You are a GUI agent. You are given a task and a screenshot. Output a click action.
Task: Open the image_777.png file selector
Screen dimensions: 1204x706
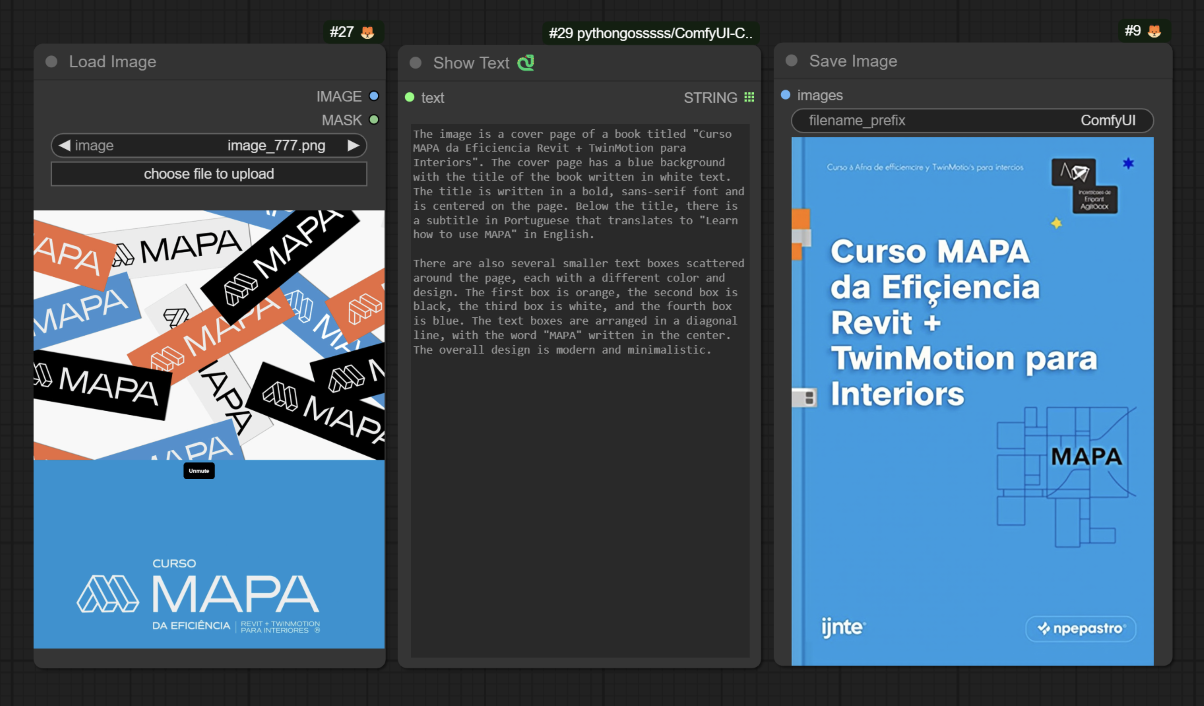point(209,146)
